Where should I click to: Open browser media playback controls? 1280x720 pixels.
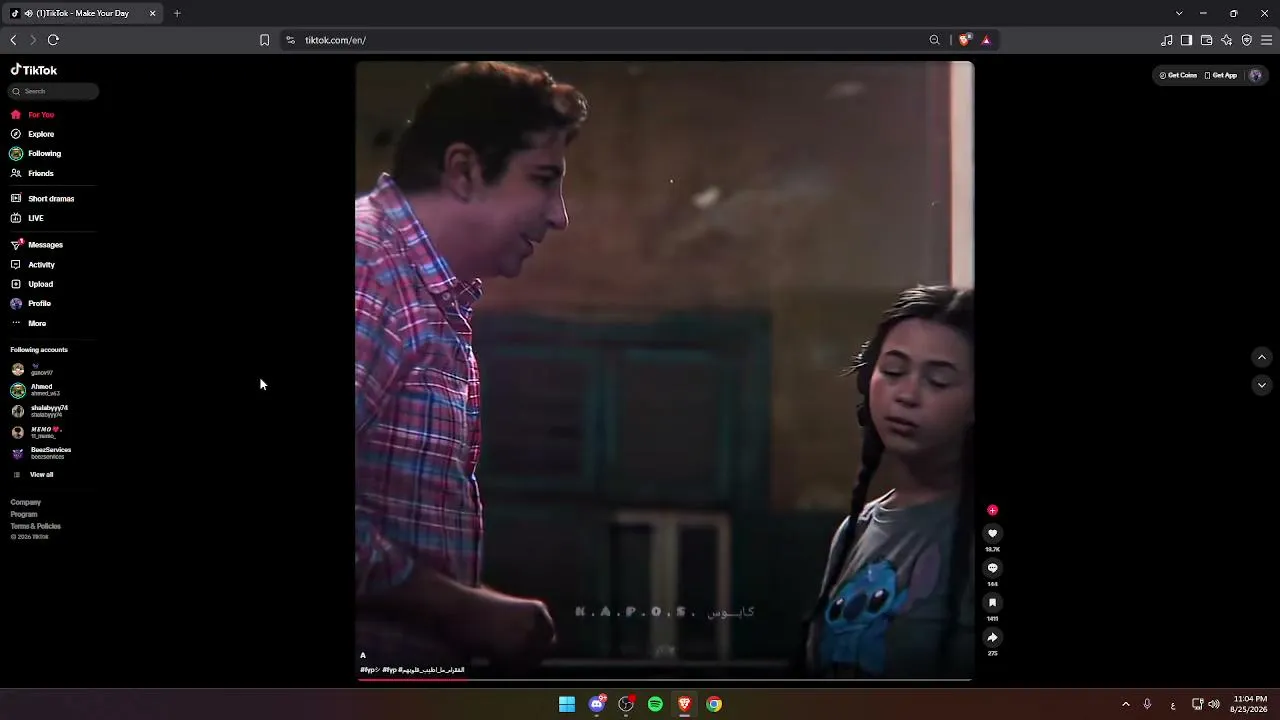1167,40
